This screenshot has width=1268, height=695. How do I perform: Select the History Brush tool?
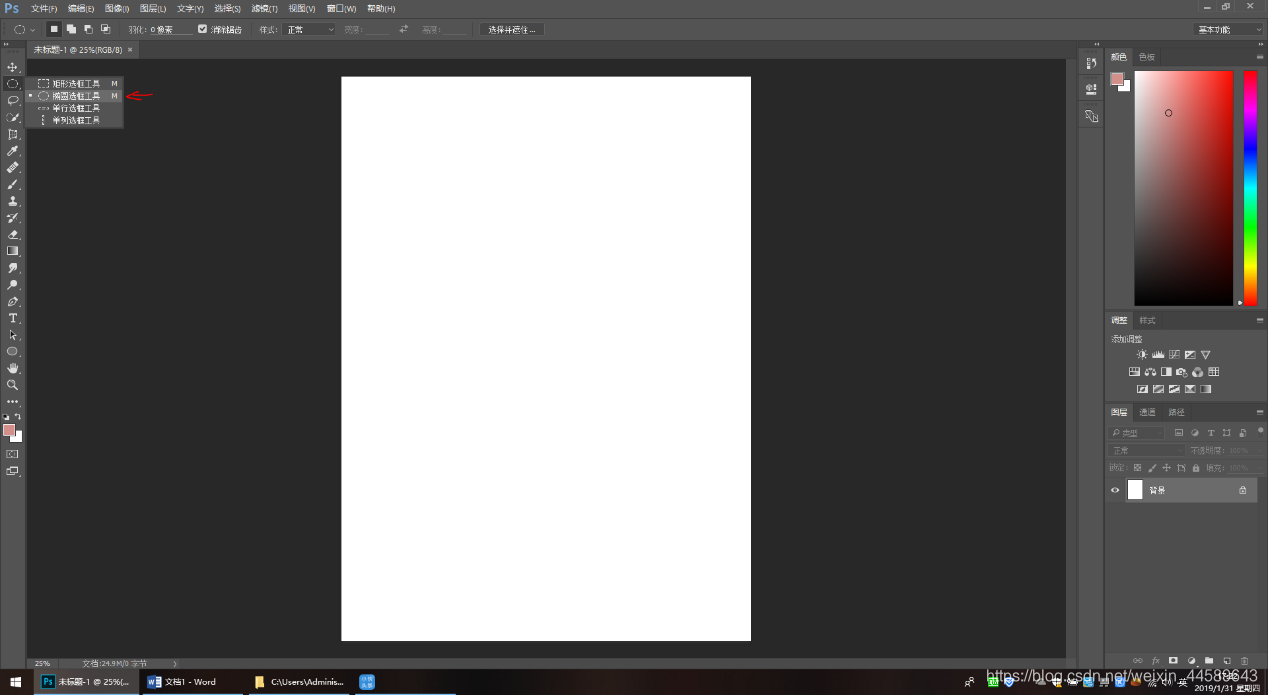click(13, 217)
